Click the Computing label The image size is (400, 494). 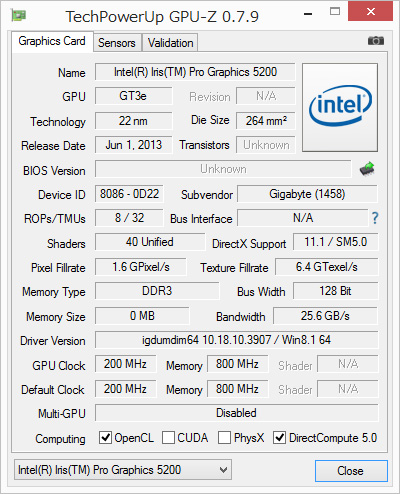pyautogui.click(x=60, y=439)
